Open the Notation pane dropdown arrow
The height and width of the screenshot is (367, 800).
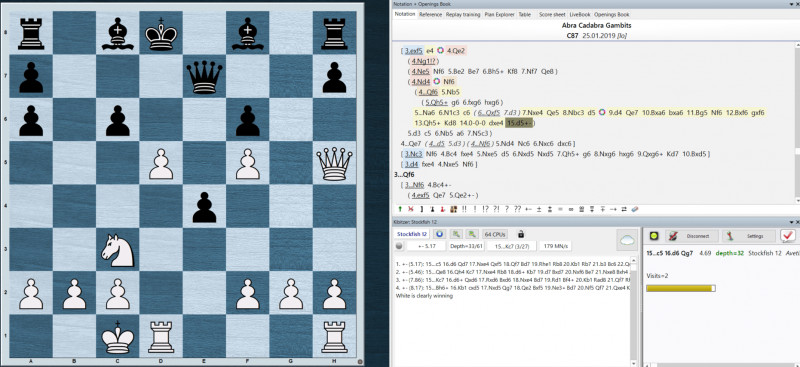(x=790, y=4)
